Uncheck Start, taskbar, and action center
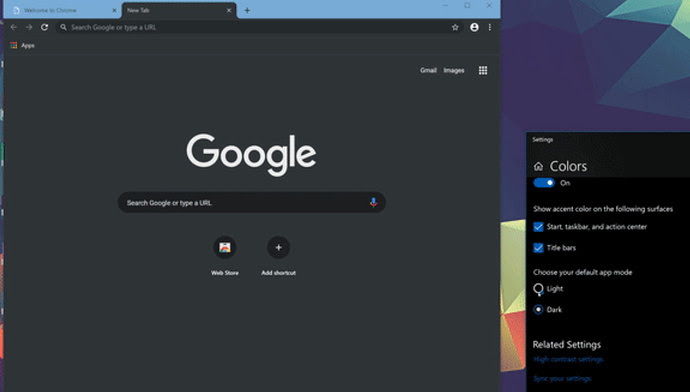Viewport: 690px width, 392px height. point(538,227)
